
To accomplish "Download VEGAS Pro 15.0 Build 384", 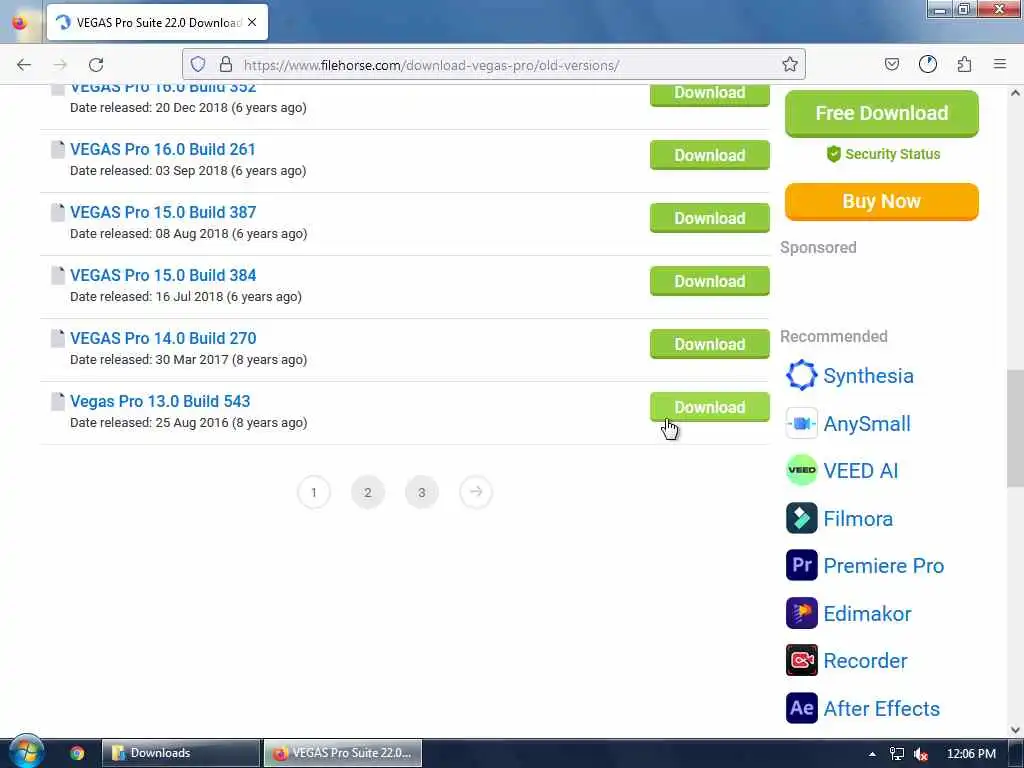I will pos(709,281).
